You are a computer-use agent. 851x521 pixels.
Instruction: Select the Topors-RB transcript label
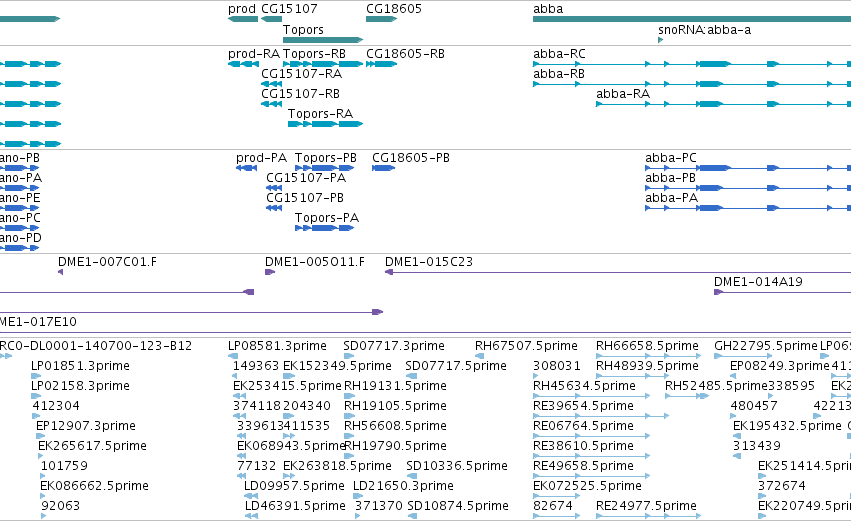(x=314, y=54)
